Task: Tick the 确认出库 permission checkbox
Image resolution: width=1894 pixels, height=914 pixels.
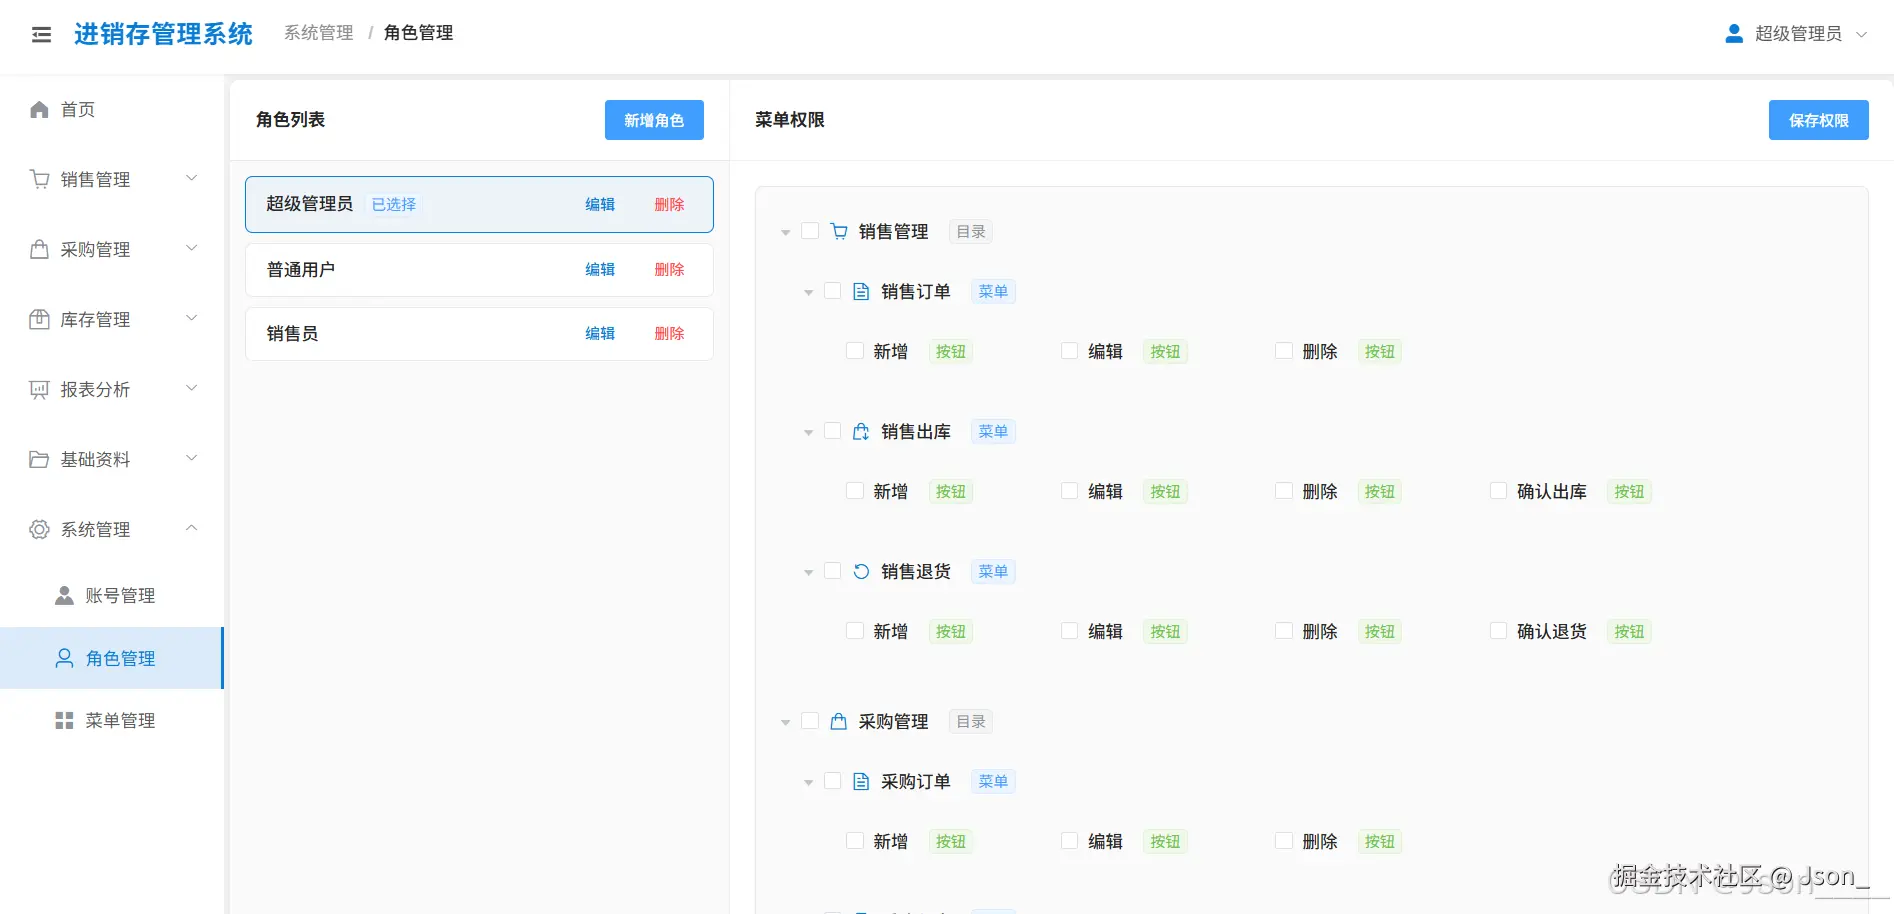Action: (1499, 491)
